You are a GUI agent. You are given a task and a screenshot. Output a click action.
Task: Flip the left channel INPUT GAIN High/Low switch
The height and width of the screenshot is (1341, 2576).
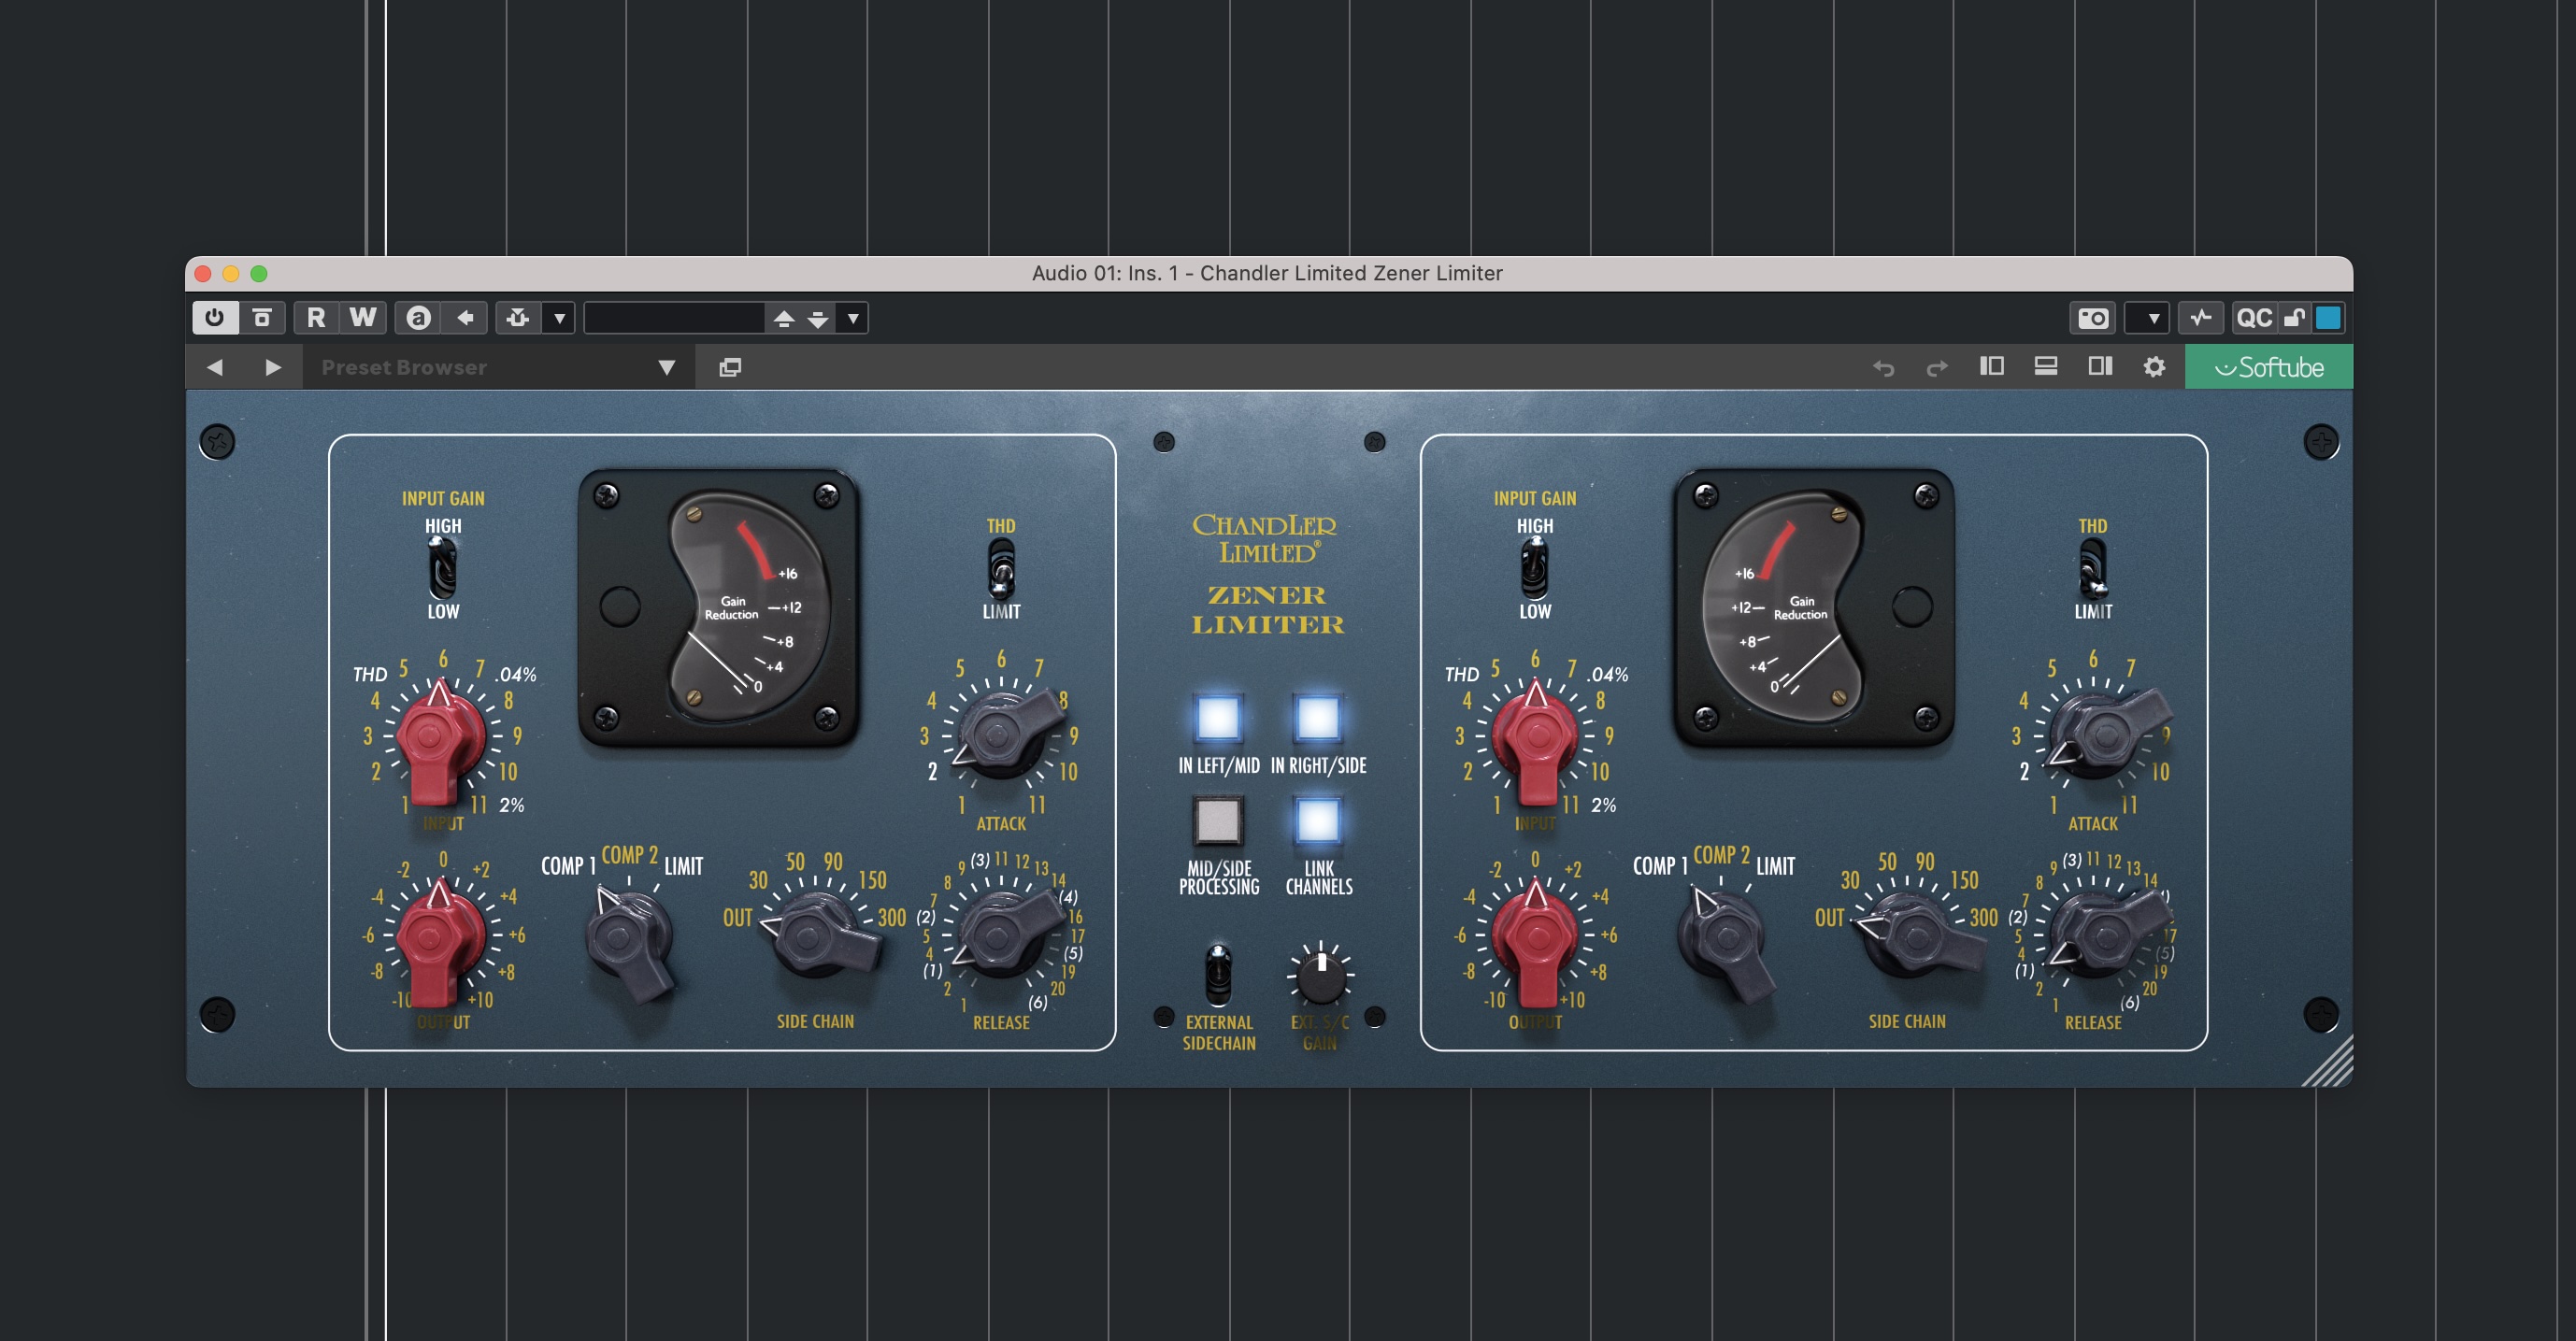[441, 567]
